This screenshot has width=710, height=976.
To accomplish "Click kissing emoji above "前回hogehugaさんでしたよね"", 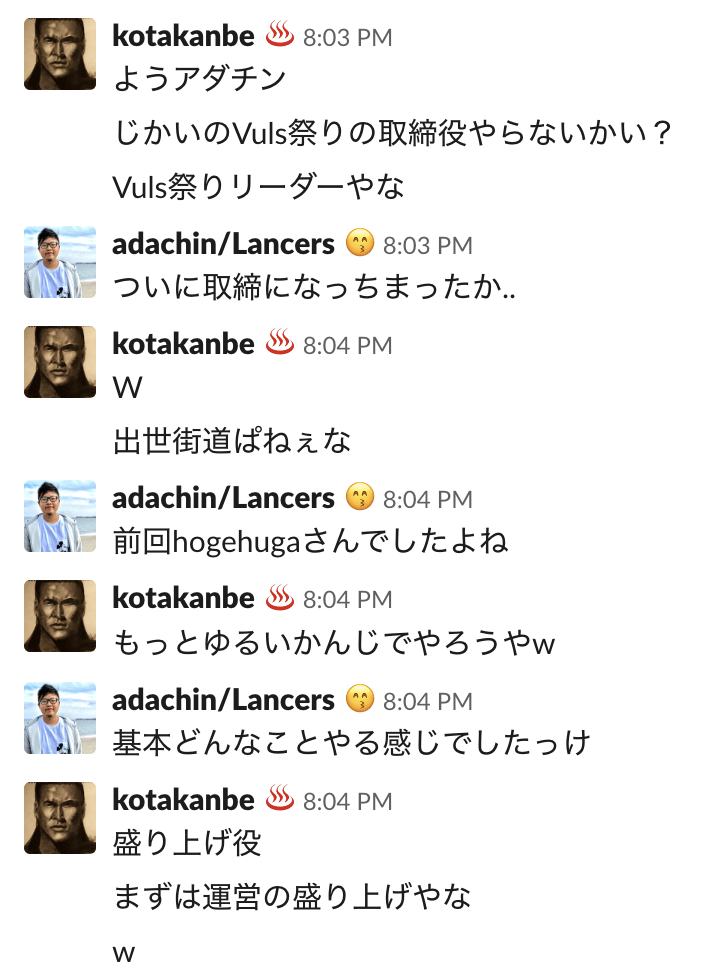I will [359, 498].
